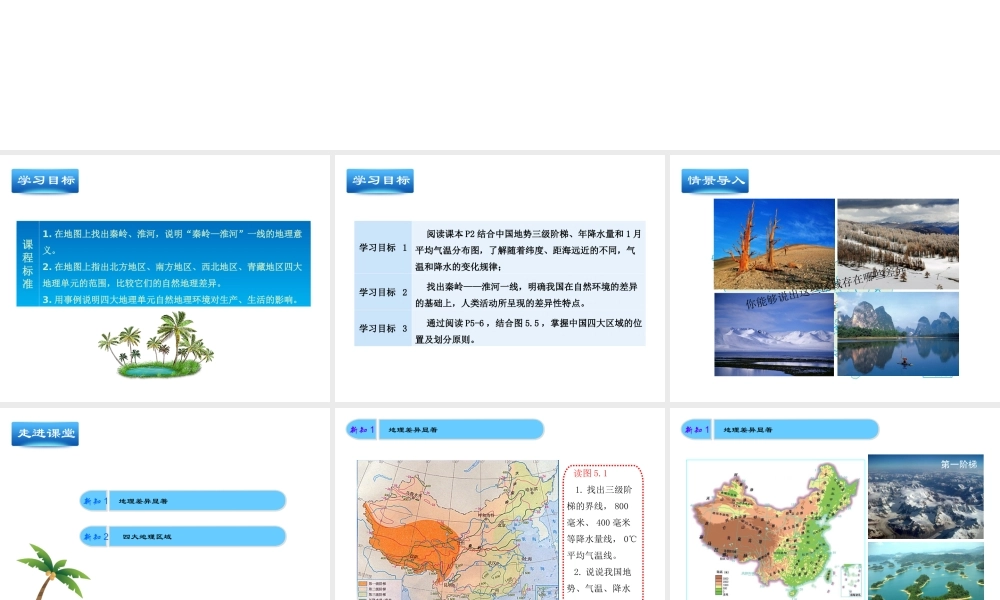Click the 读图5.1 dashed text box

click(603, 530)
